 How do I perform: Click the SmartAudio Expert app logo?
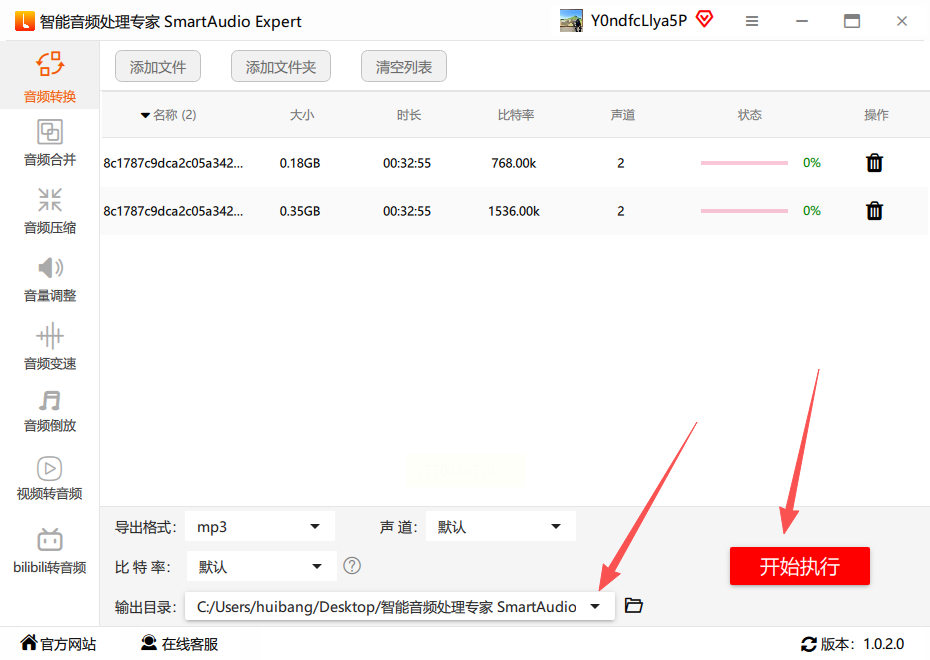pyautogui.click(x=24, y=21)
